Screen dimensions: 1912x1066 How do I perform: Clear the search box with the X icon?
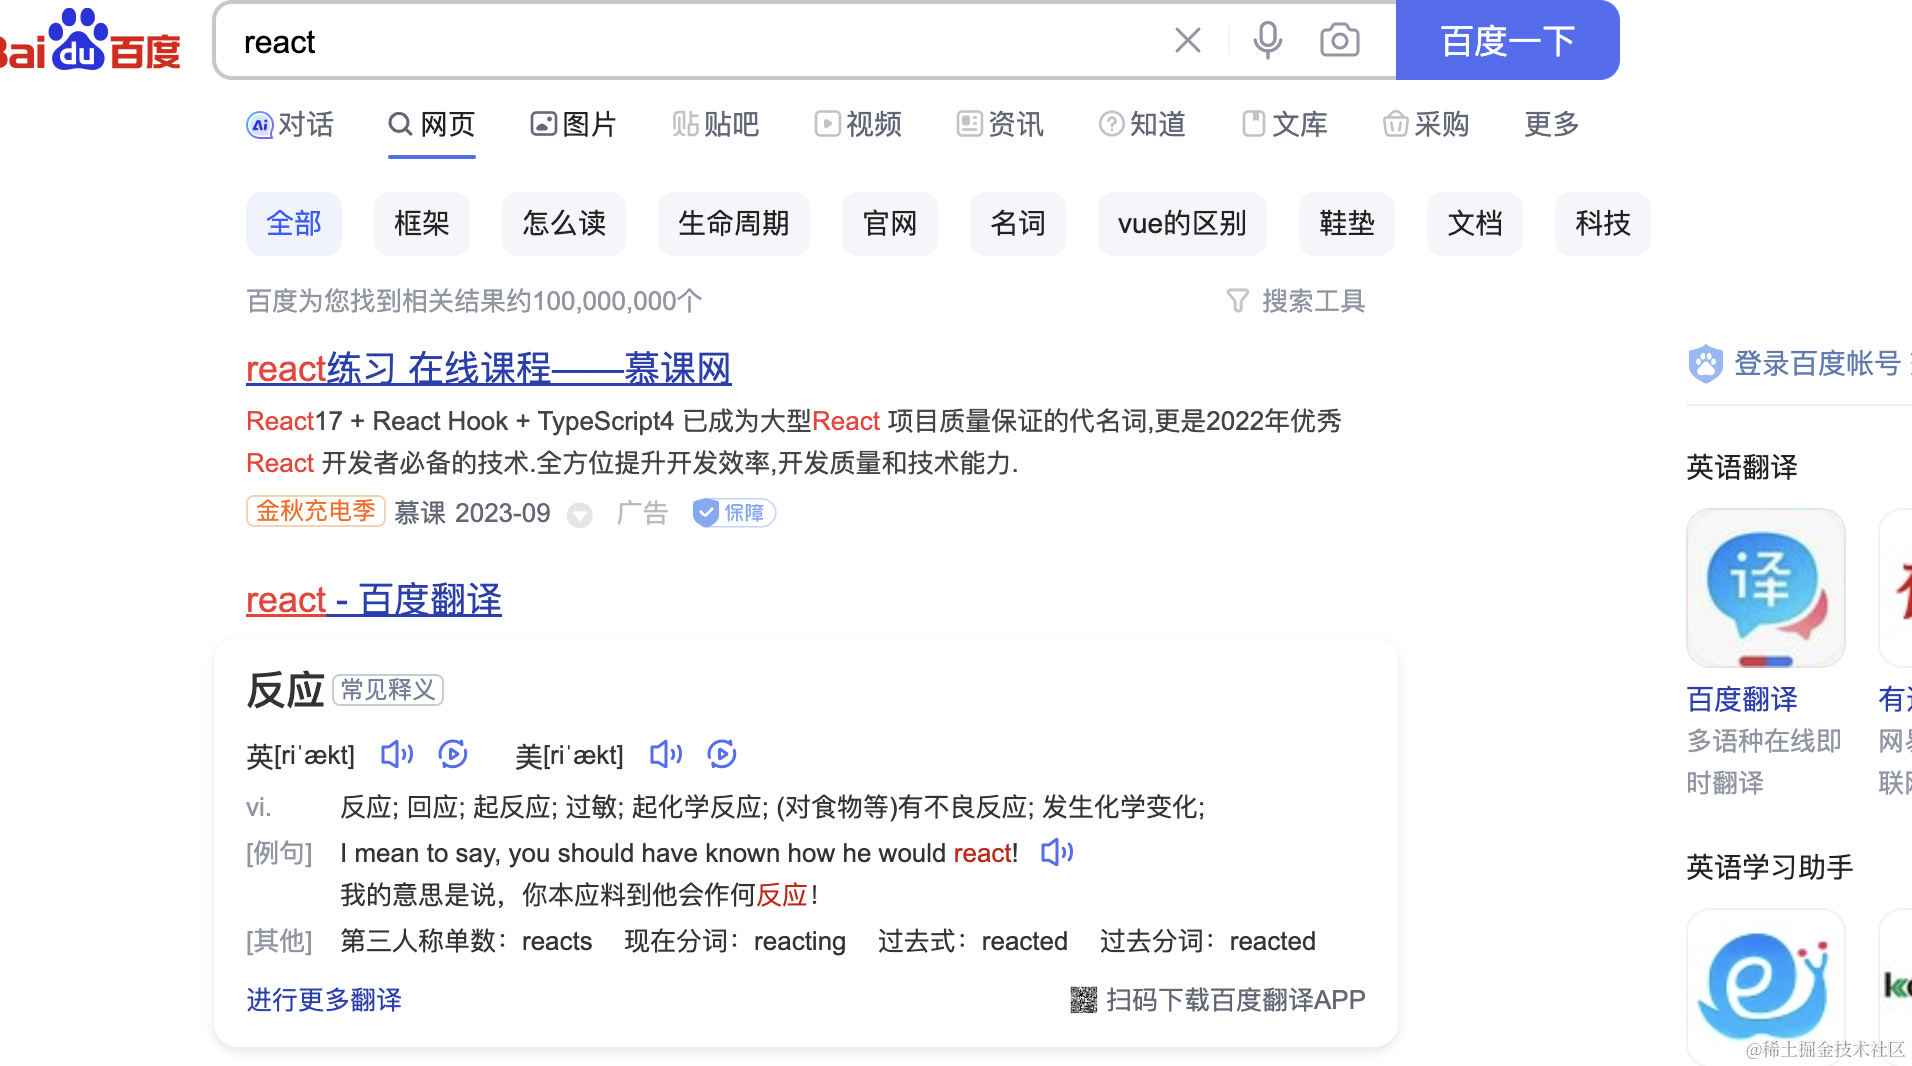coord(1187,41)
